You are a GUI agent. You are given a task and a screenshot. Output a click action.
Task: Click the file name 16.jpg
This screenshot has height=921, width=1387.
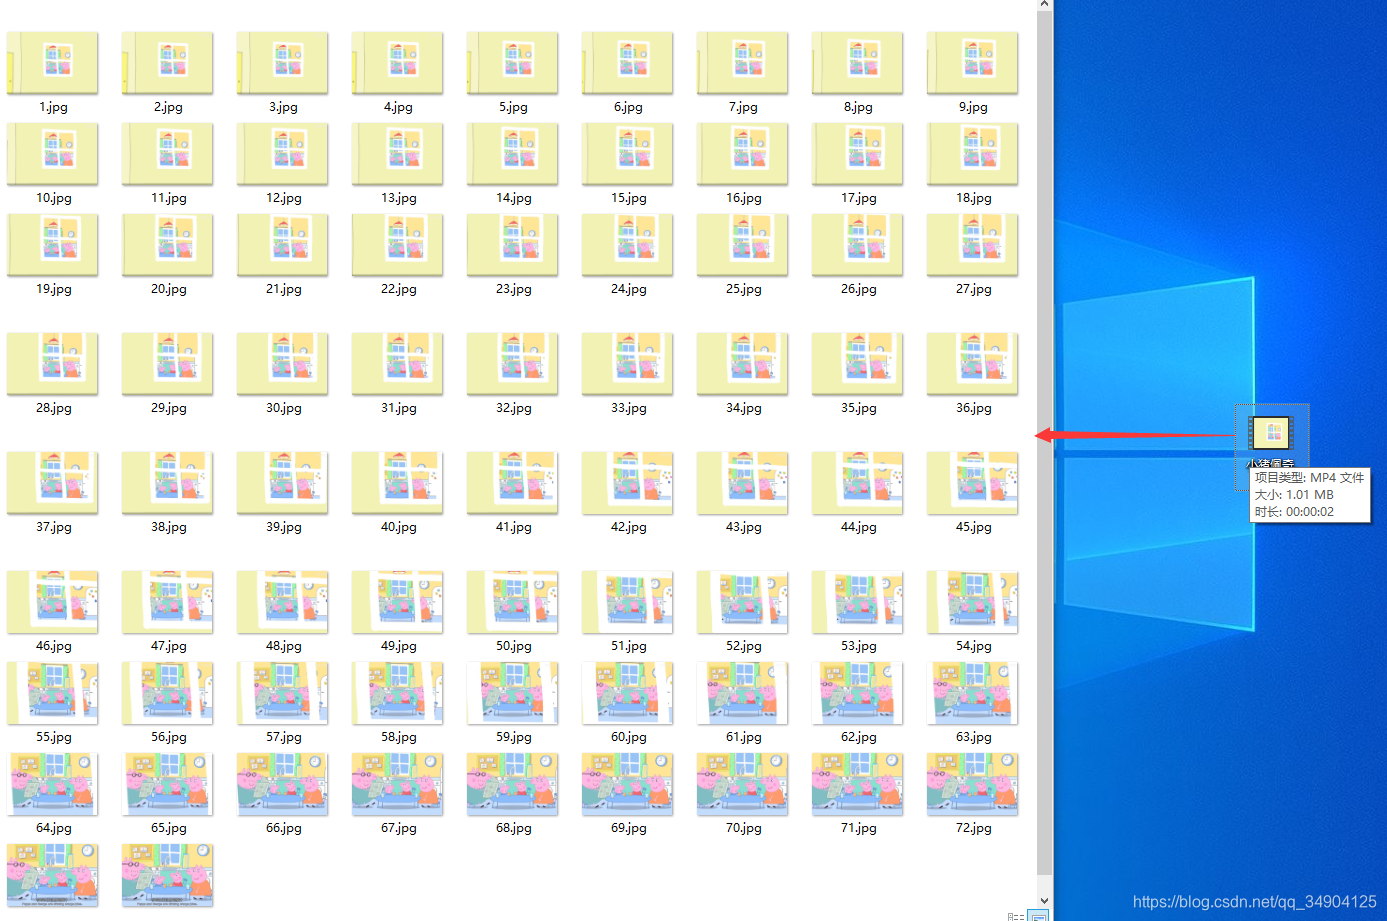coord(744,198)
